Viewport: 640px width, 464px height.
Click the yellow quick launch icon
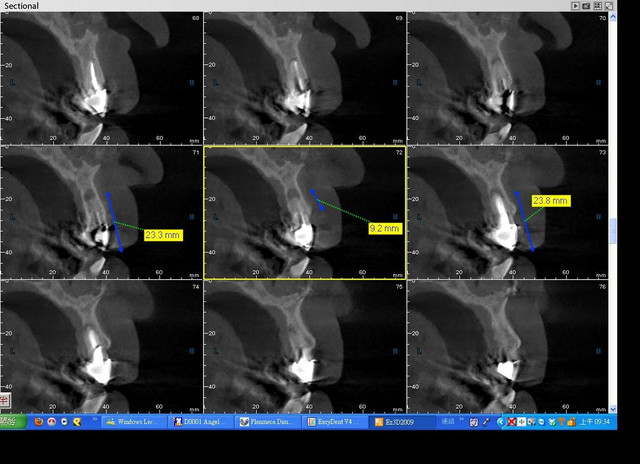(77, 422)
